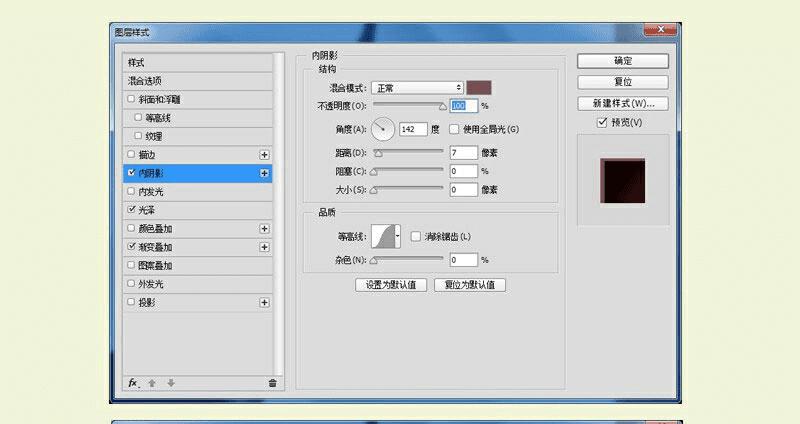Select 混合选项 in the left list
The width and height of the screenshot is (800, 424).
[x=198, y=81]
